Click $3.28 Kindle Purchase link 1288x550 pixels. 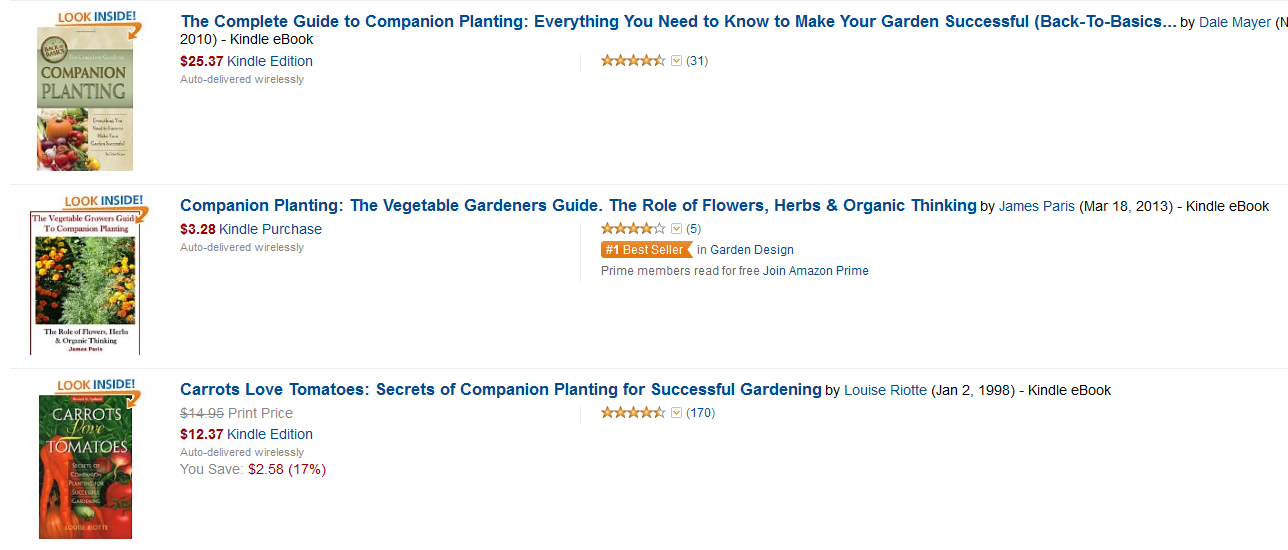[x=251, y=229]
